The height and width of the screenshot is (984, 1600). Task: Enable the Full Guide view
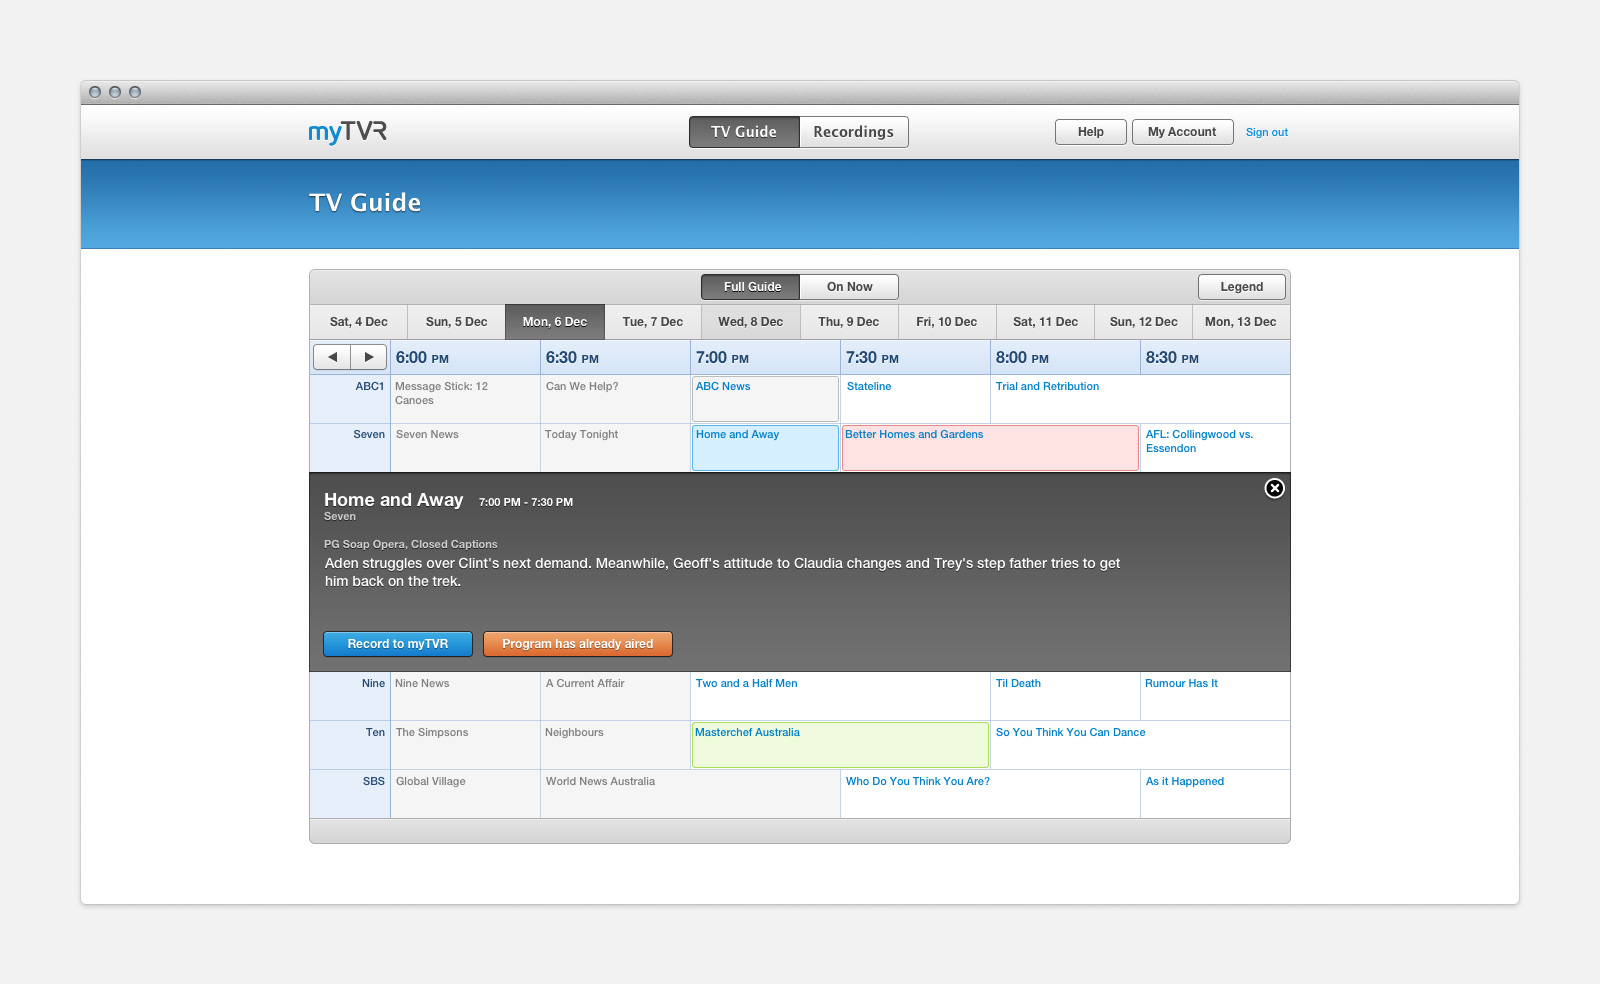(x=749, y=286)
